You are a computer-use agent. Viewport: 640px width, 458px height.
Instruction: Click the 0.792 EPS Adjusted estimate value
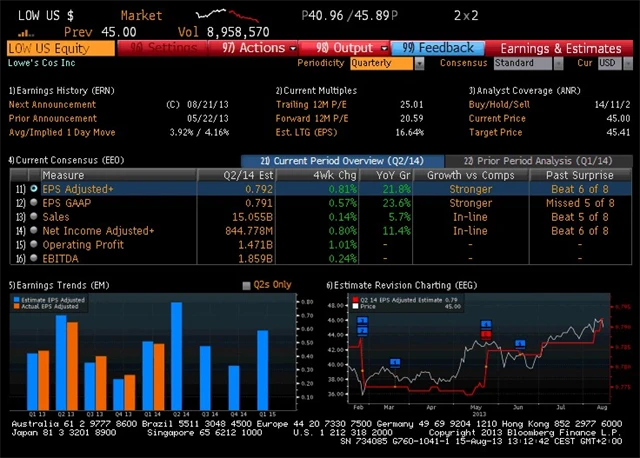[259, 189]
